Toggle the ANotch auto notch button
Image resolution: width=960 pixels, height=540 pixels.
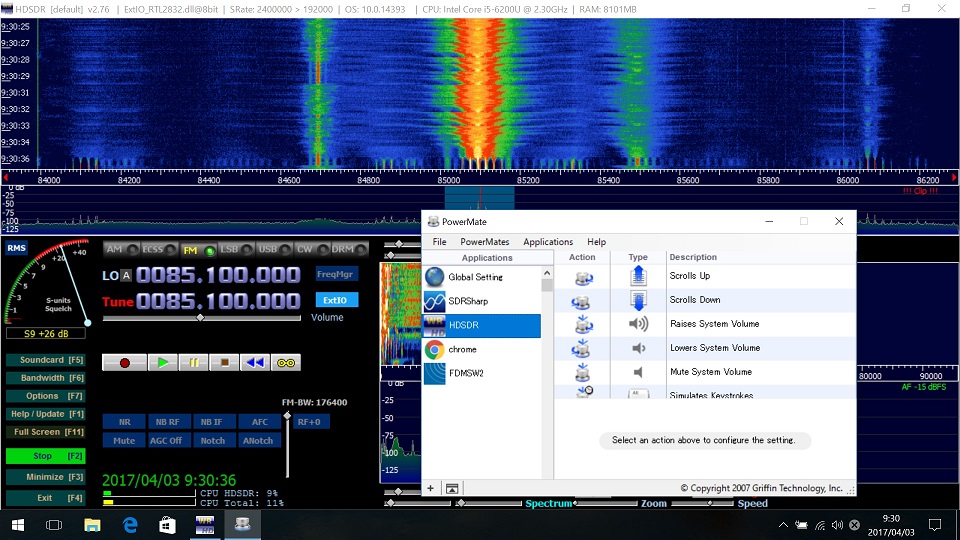258,440
